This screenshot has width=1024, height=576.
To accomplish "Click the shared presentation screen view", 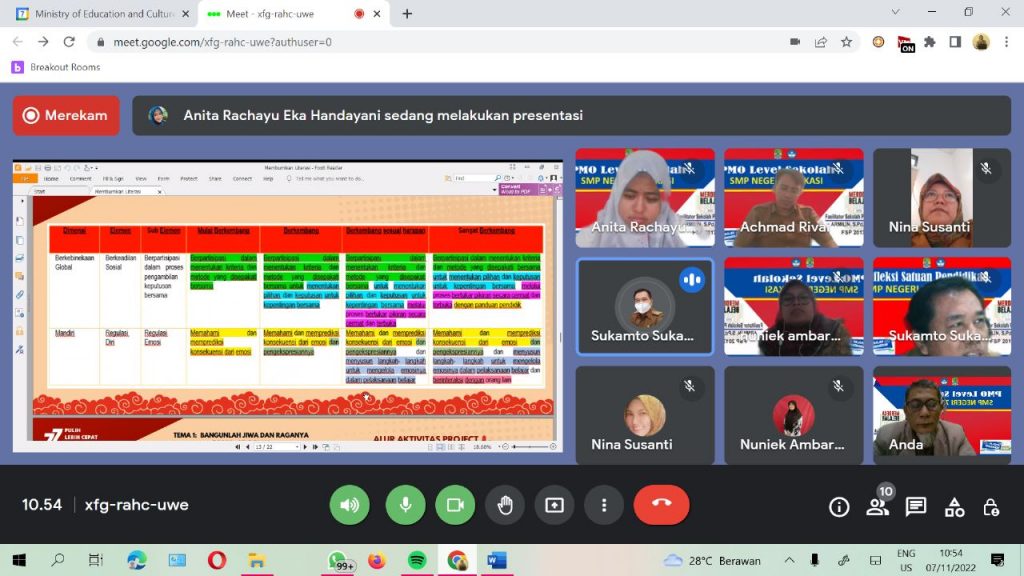I will coord(288,306).
